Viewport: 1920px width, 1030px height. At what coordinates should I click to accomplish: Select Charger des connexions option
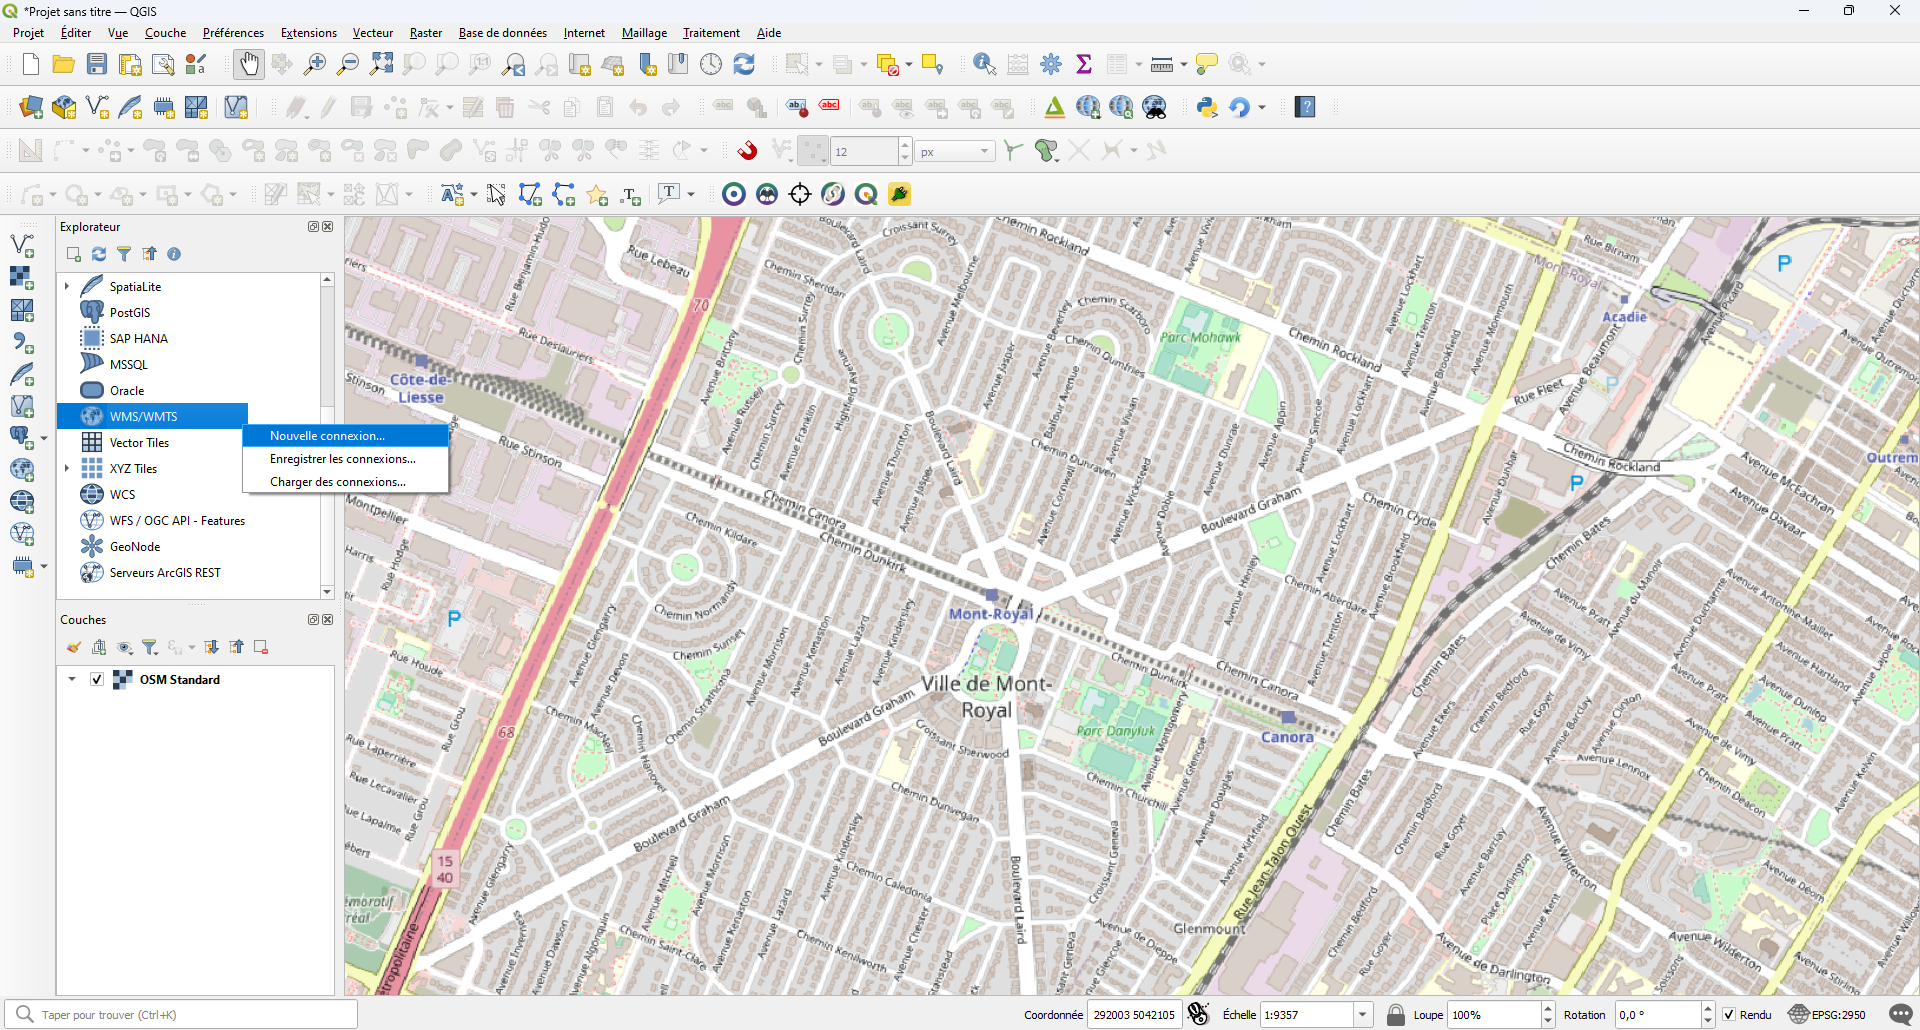337,482
